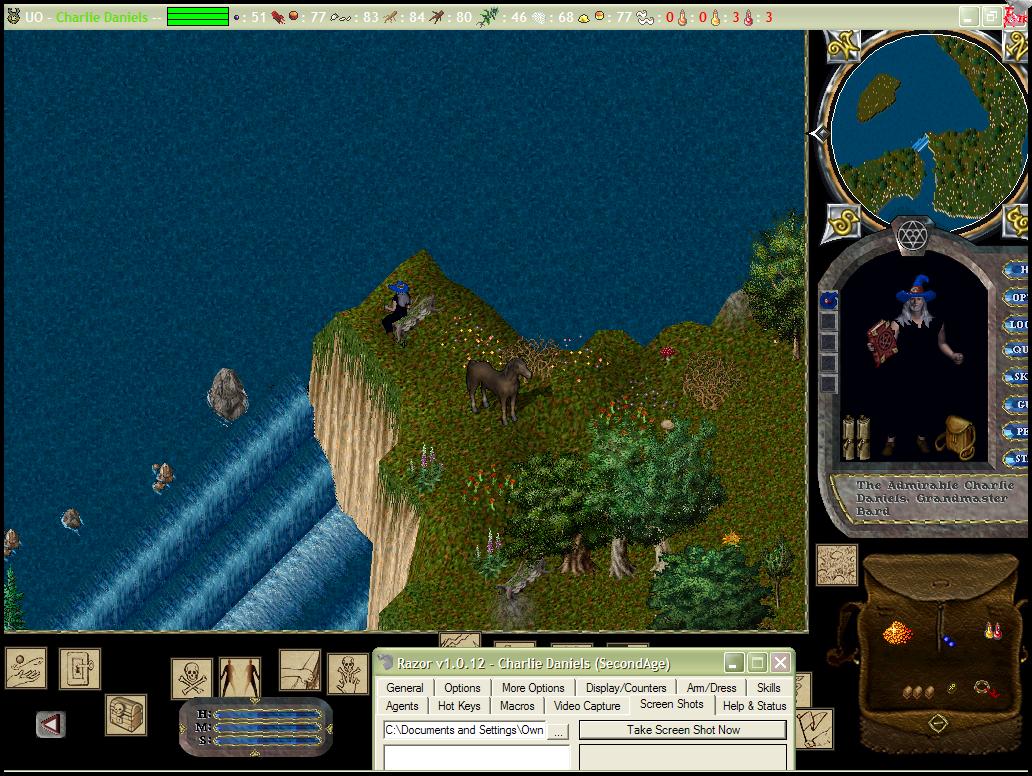
Task: Switch to the Hot Keys tab in Razor
Action: (x=459, y=706)
